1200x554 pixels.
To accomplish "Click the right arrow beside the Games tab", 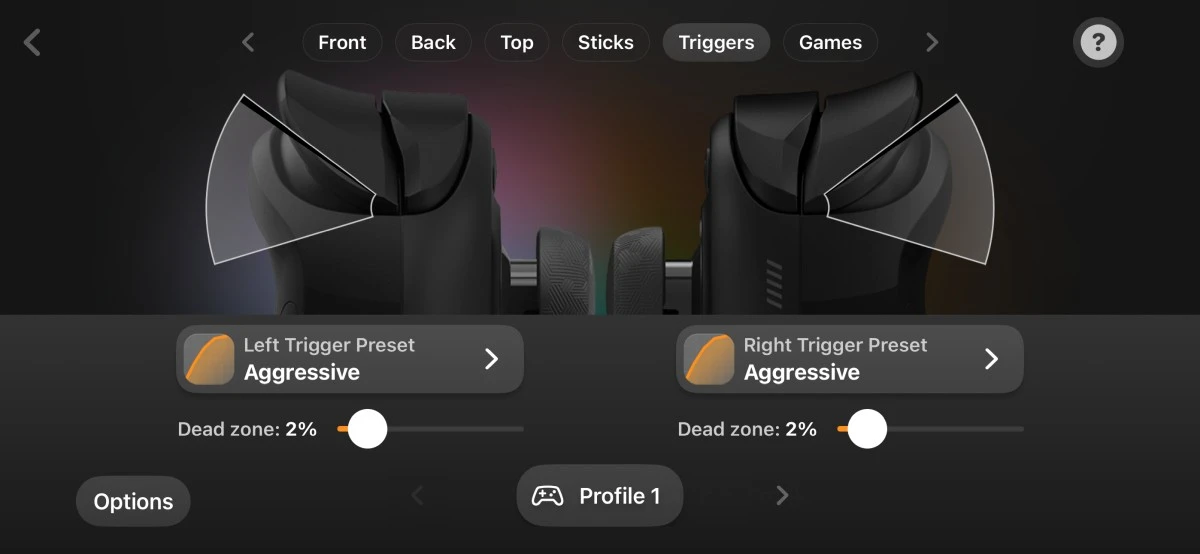I will click(x=932, y=42).
